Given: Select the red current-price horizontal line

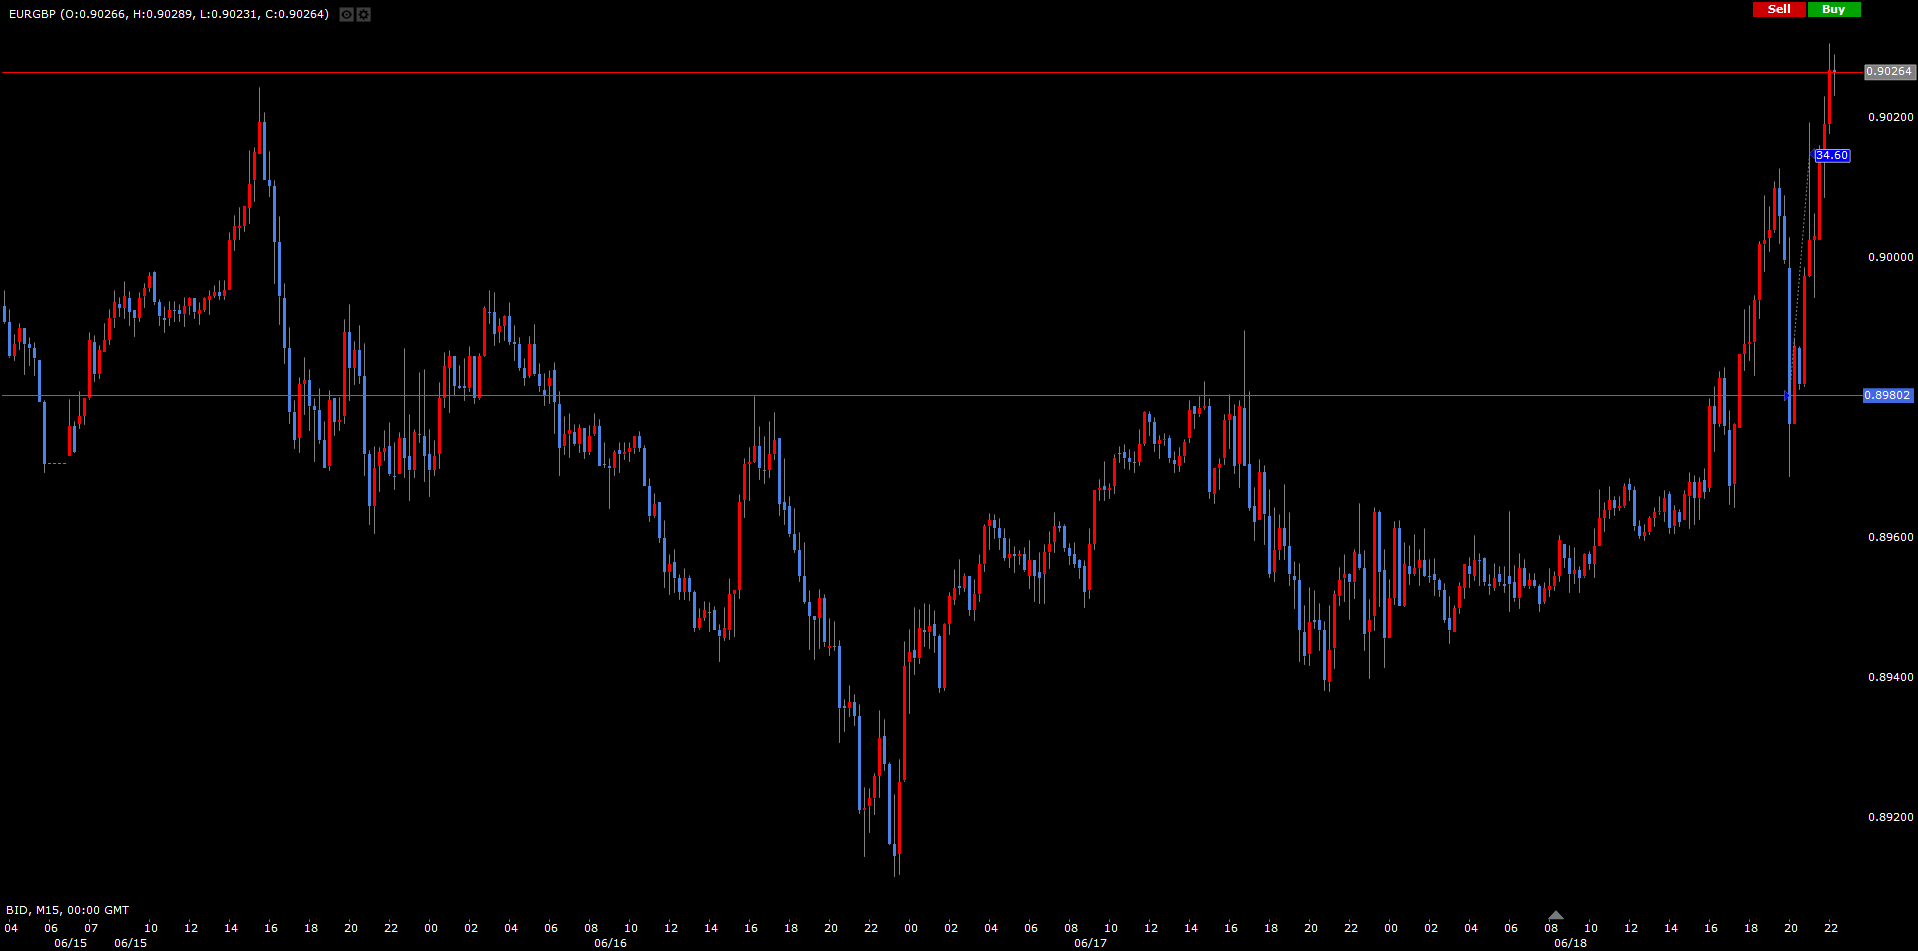Looking at the screenshot, I should click(900, 73).
